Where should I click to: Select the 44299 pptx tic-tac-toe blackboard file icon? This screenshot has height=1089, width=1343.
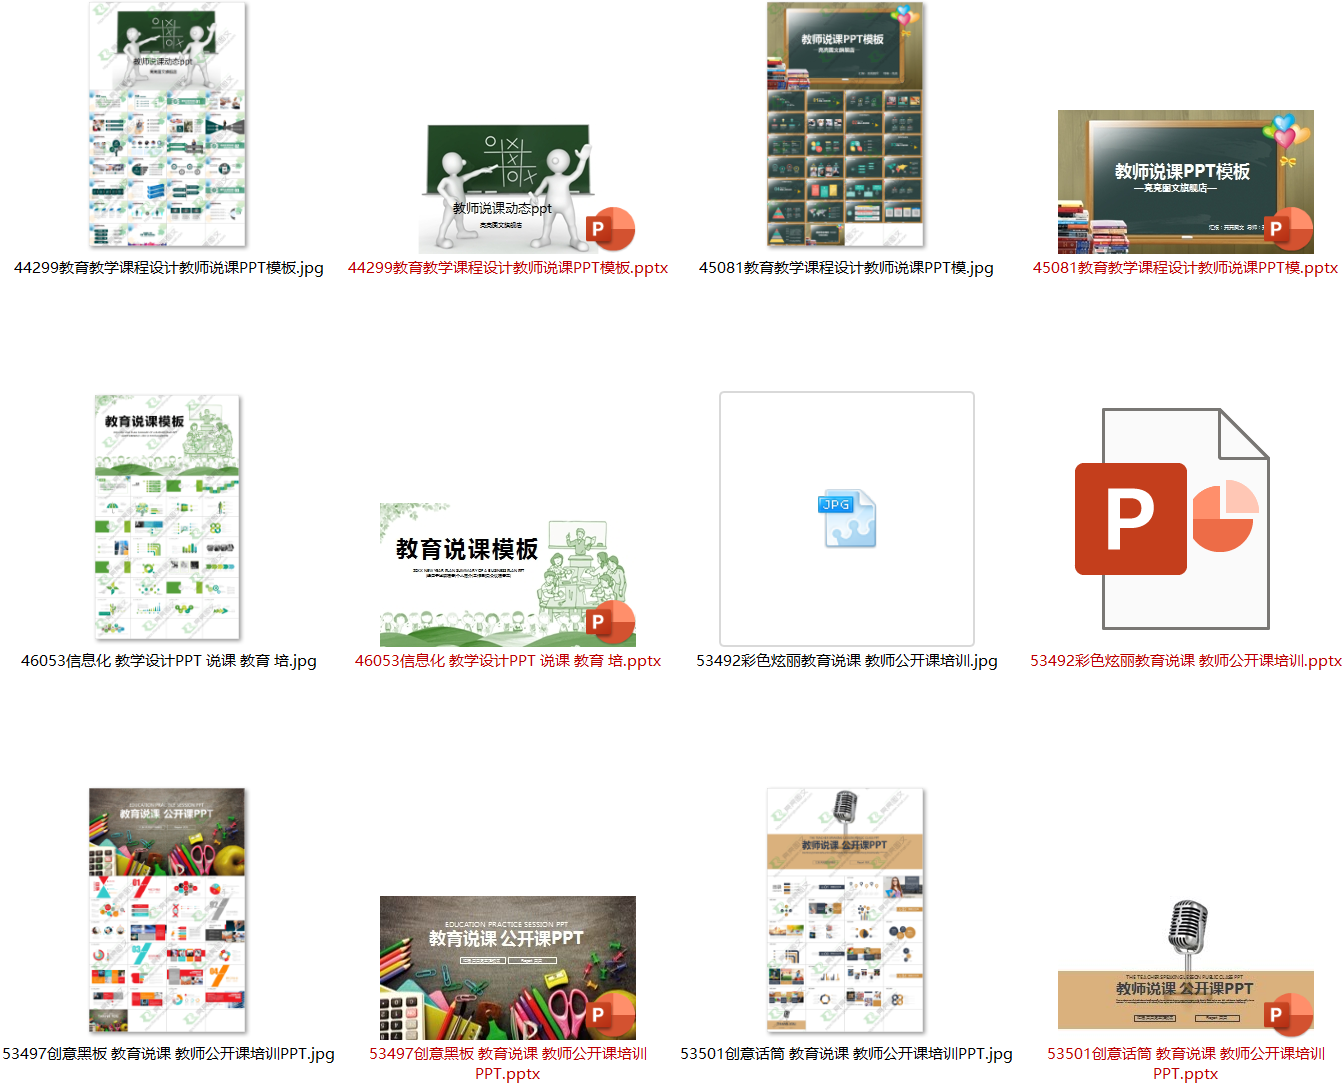(x=508, y=190)
